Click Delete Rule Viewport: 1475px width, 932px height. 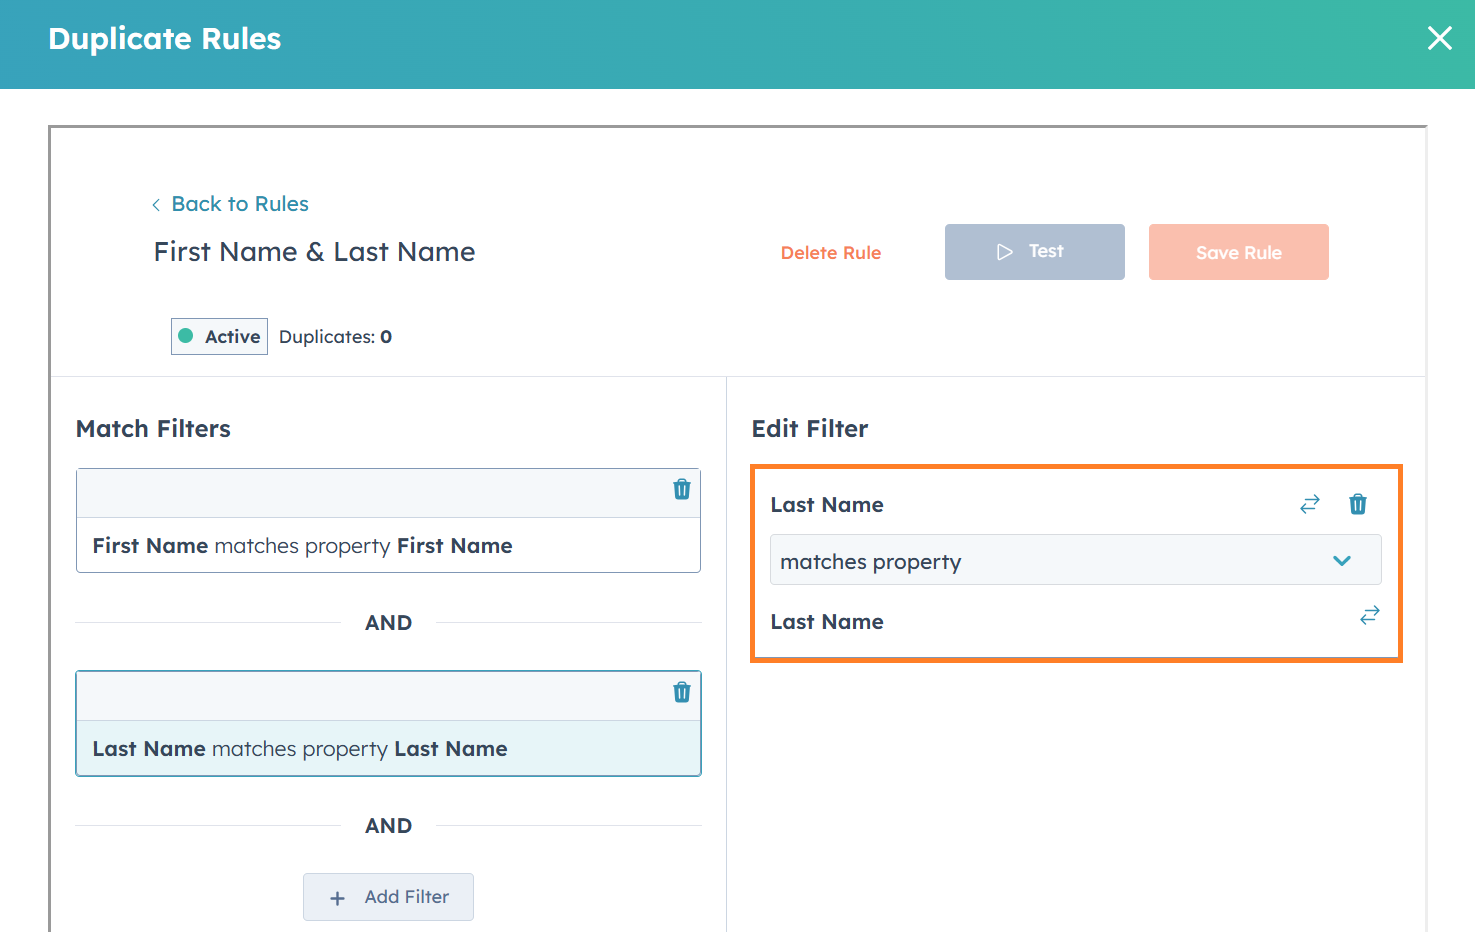(830, 253)
